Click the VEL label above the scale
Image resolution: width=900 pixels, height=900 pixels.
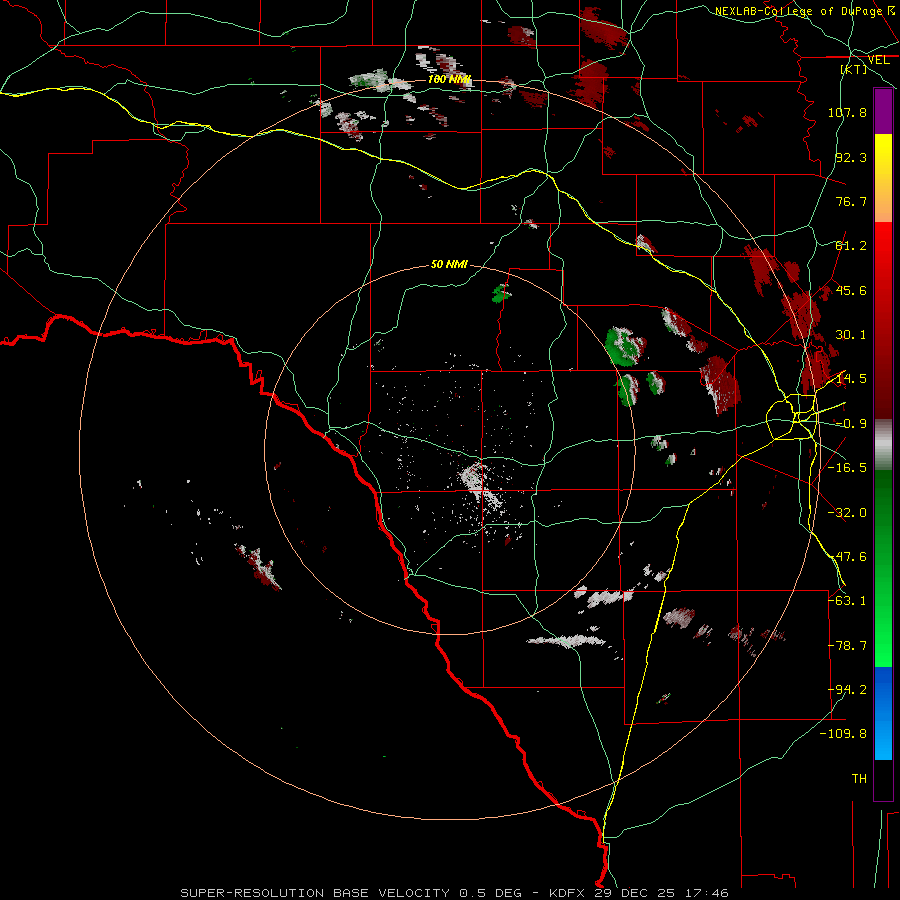tap(878, 60)
